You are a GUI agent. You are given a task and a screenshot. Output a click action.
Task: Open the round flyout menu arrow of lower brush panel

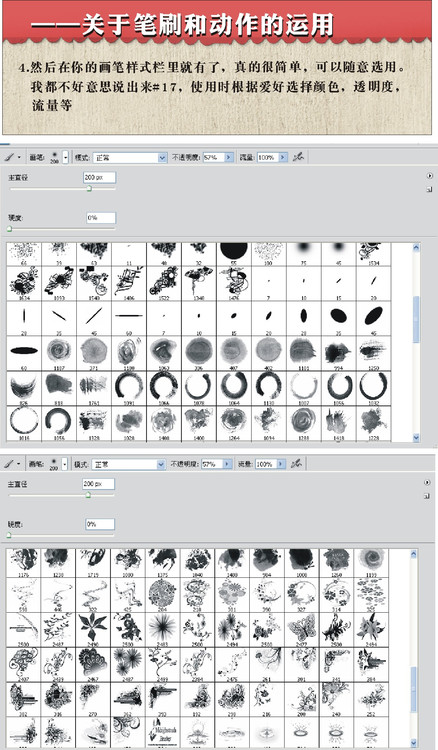pos(427,482)
